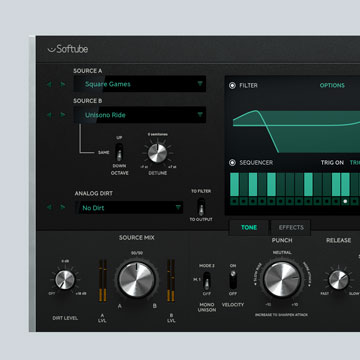Select previous Source A preset arrow
The image size is (360, 360).
pyautogui.click(x=49, y=84)
